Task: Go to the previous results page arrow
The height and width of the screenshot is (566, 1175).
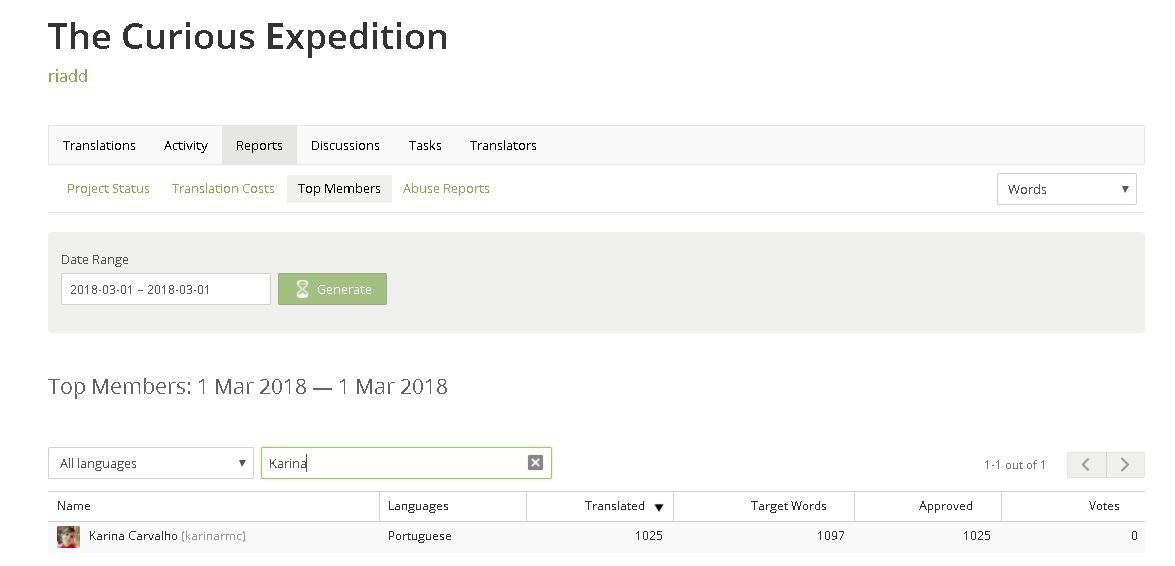Action: (x=1086, y=465)
